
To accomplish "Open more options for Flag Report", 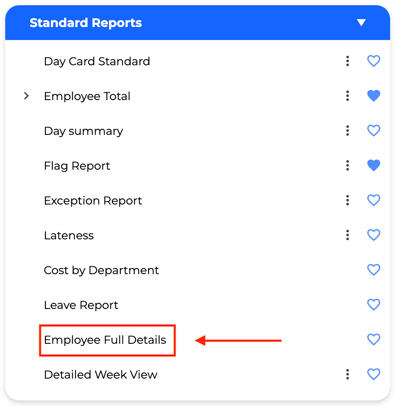I will click(x=347, y=165).
